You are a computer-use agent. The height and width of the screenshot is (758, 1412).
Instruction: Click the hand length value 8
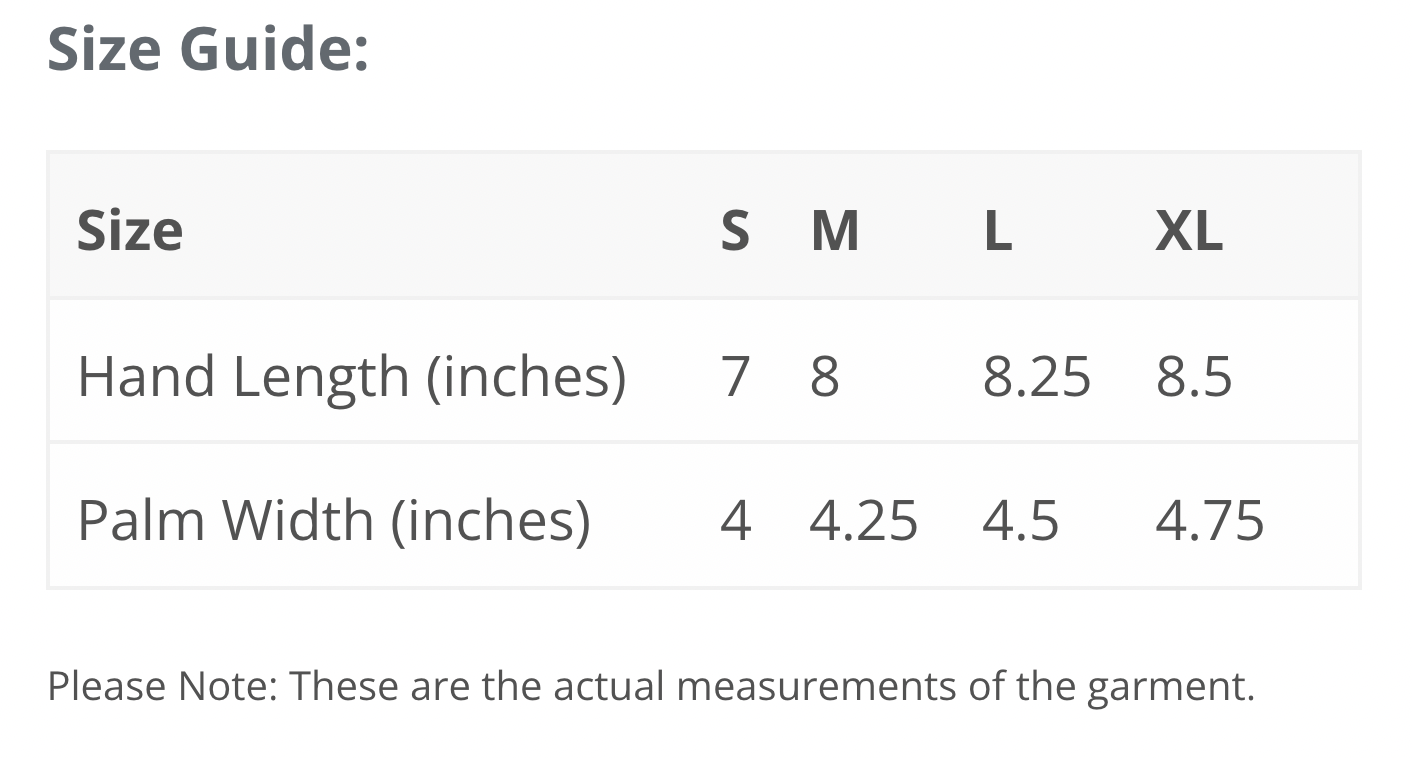(825, 377)
